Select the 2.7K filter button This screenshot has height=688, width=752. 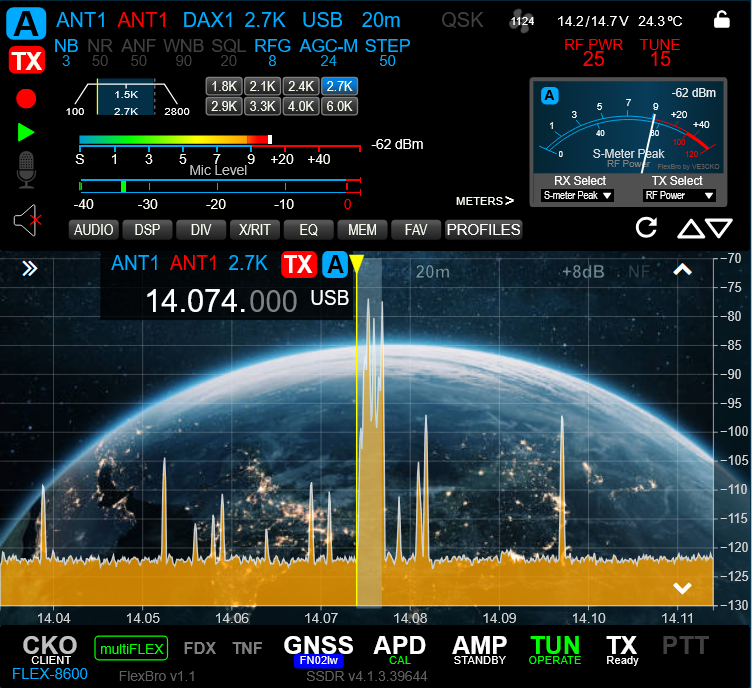(x=340, y=86)
